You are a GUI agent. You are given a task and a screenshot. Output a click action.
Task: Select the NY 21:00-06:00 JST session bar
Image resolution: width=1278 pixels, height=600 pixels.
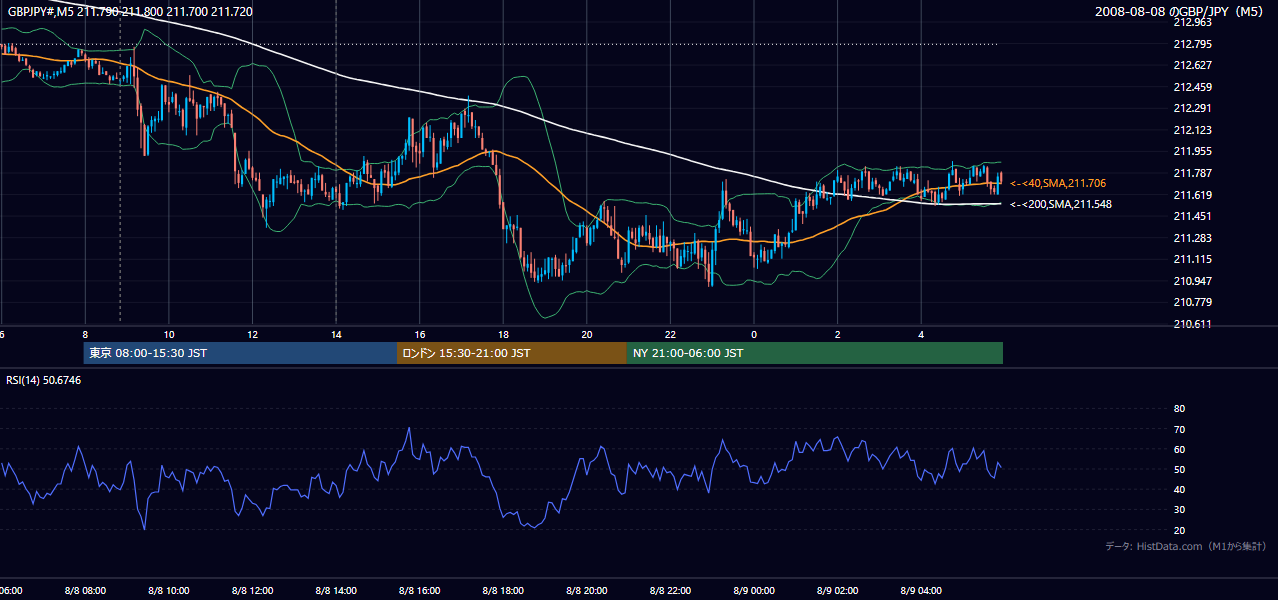815,353
